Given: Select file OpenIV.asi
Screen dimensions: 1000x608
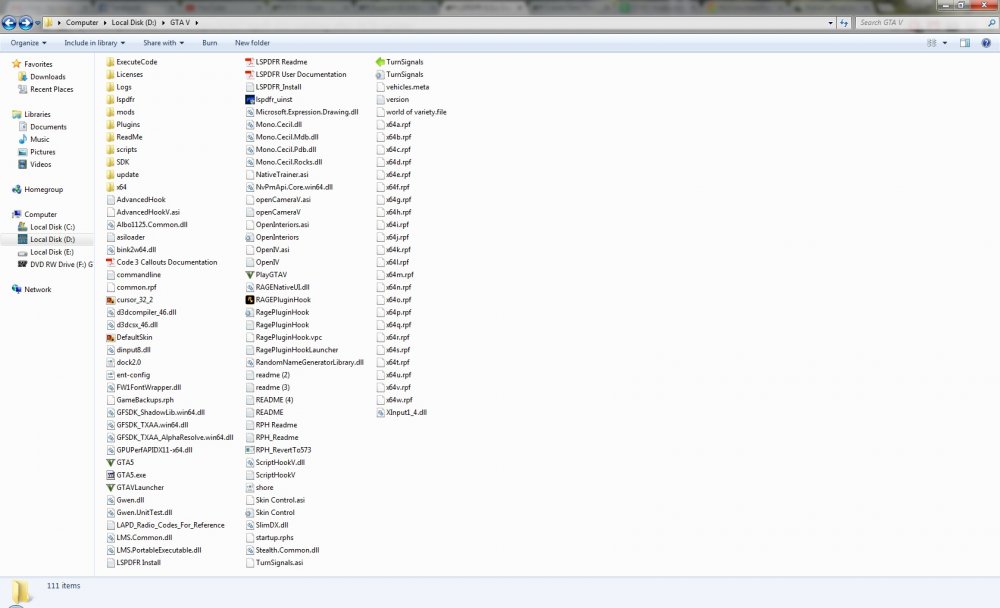Looking at the screenshot, I should (268, 249).
